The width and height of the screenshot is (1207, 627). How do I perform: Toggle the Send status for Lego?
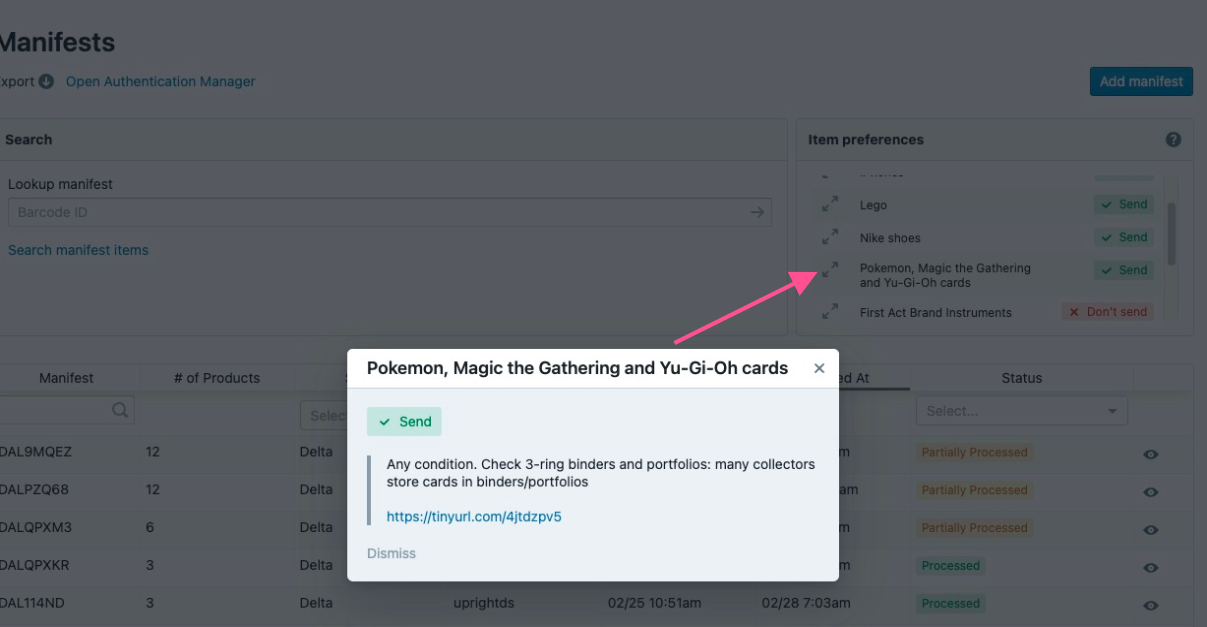(x=1123, y=205)
